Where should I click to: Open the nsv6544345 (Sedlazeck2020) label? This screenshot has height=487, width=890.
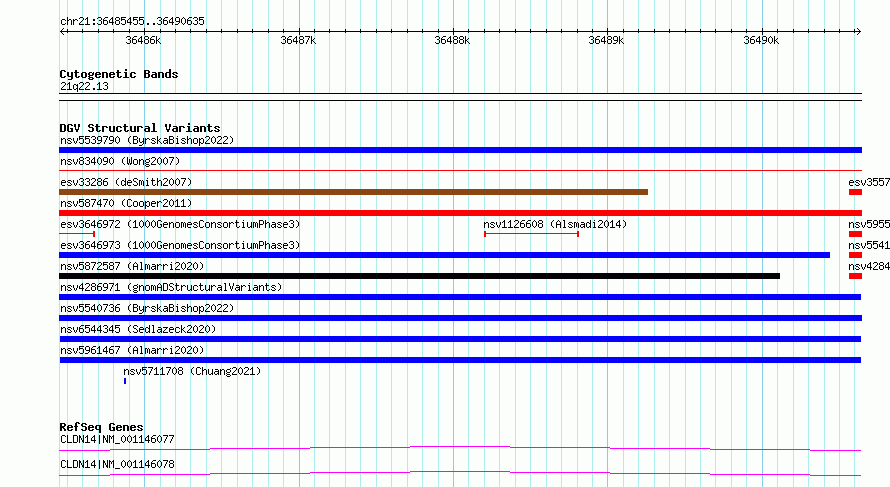pyautogui.click(x=138, y=329)
